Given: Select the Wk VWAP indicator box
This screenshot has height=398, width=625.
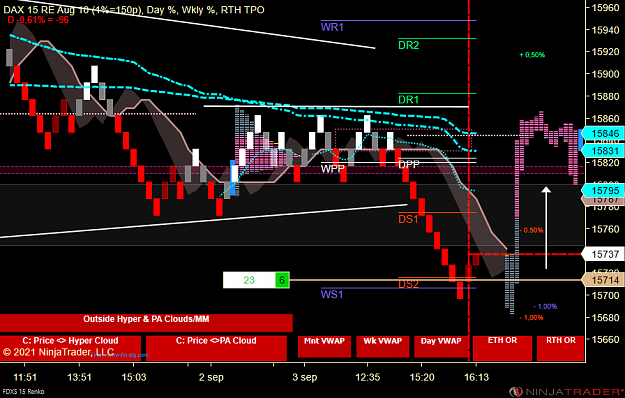Looking at the screenshot, I should (383, 346).
